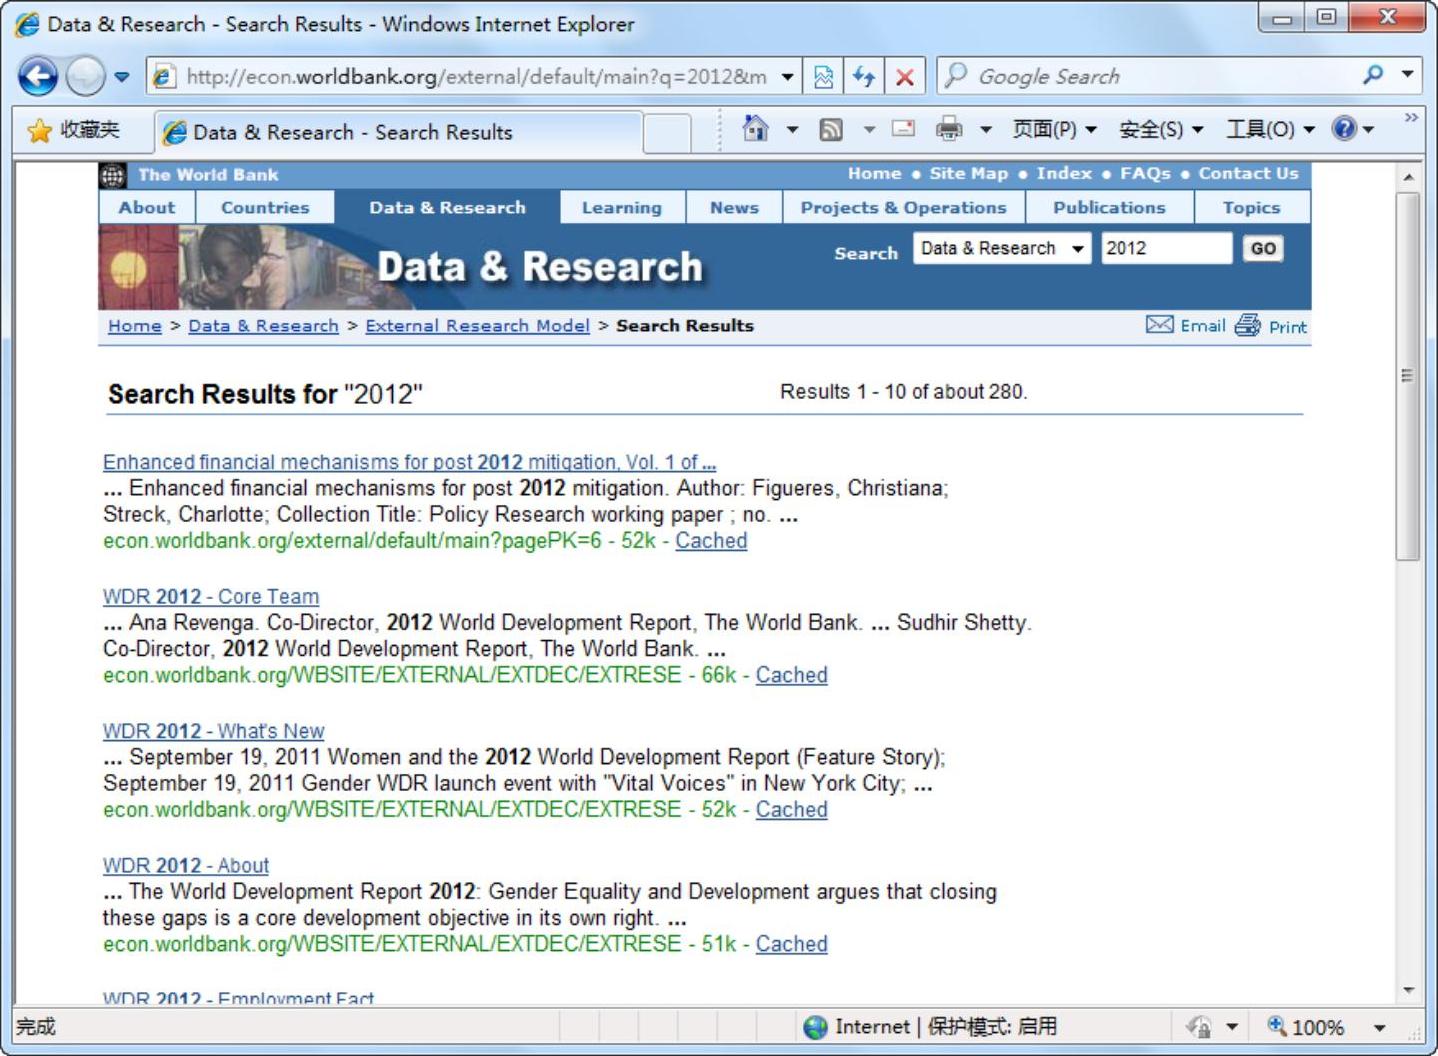
Task: Click the Data & Research breadcrumb link
Action: [x=263, y=326]
